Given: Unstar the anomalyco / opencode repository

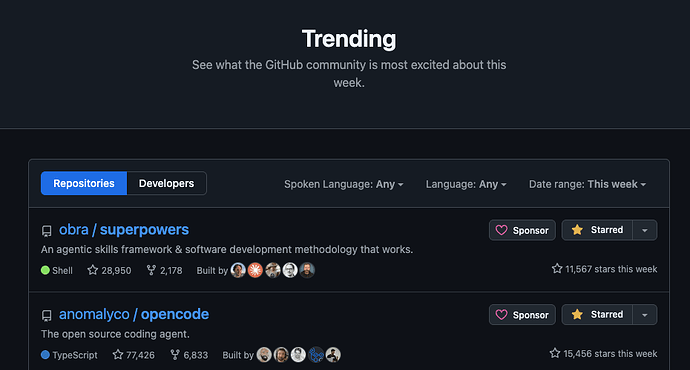Looking at the screenshot, I should [x=597, y=315].
